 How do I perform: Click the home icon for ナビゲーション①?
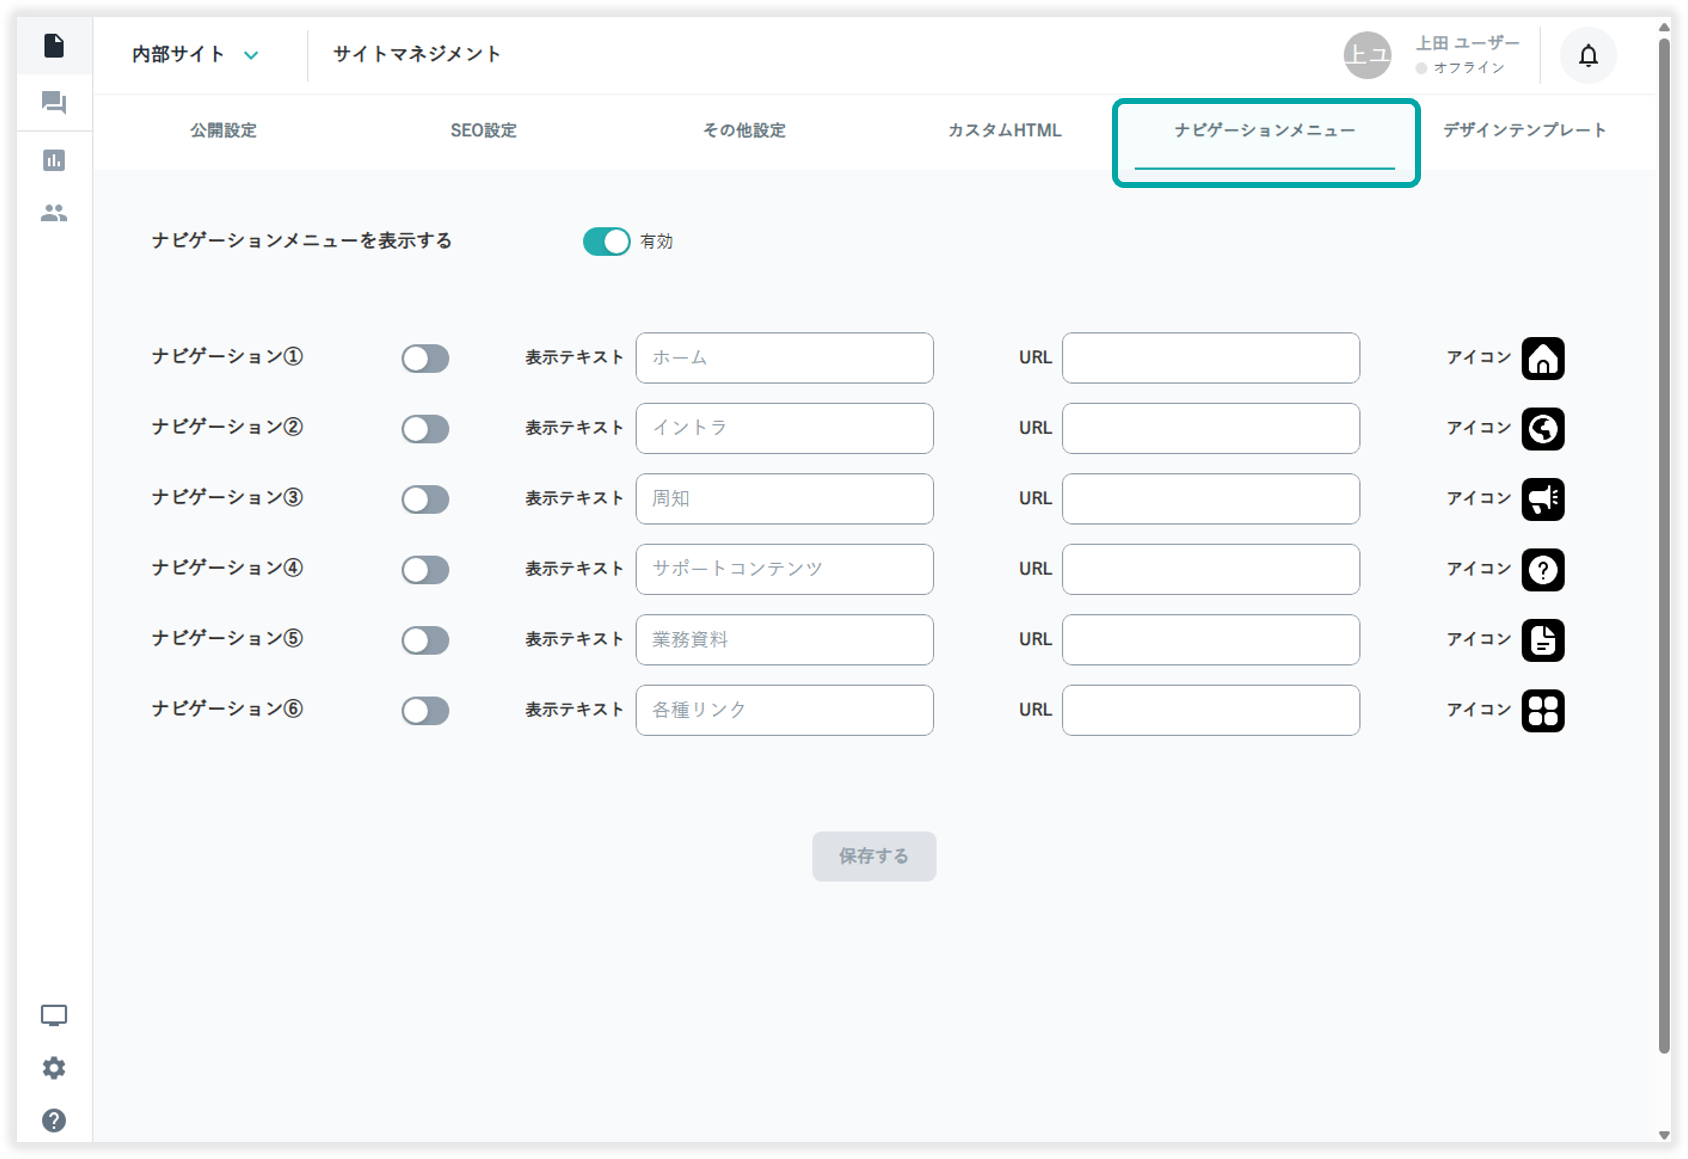(1542, 358)
